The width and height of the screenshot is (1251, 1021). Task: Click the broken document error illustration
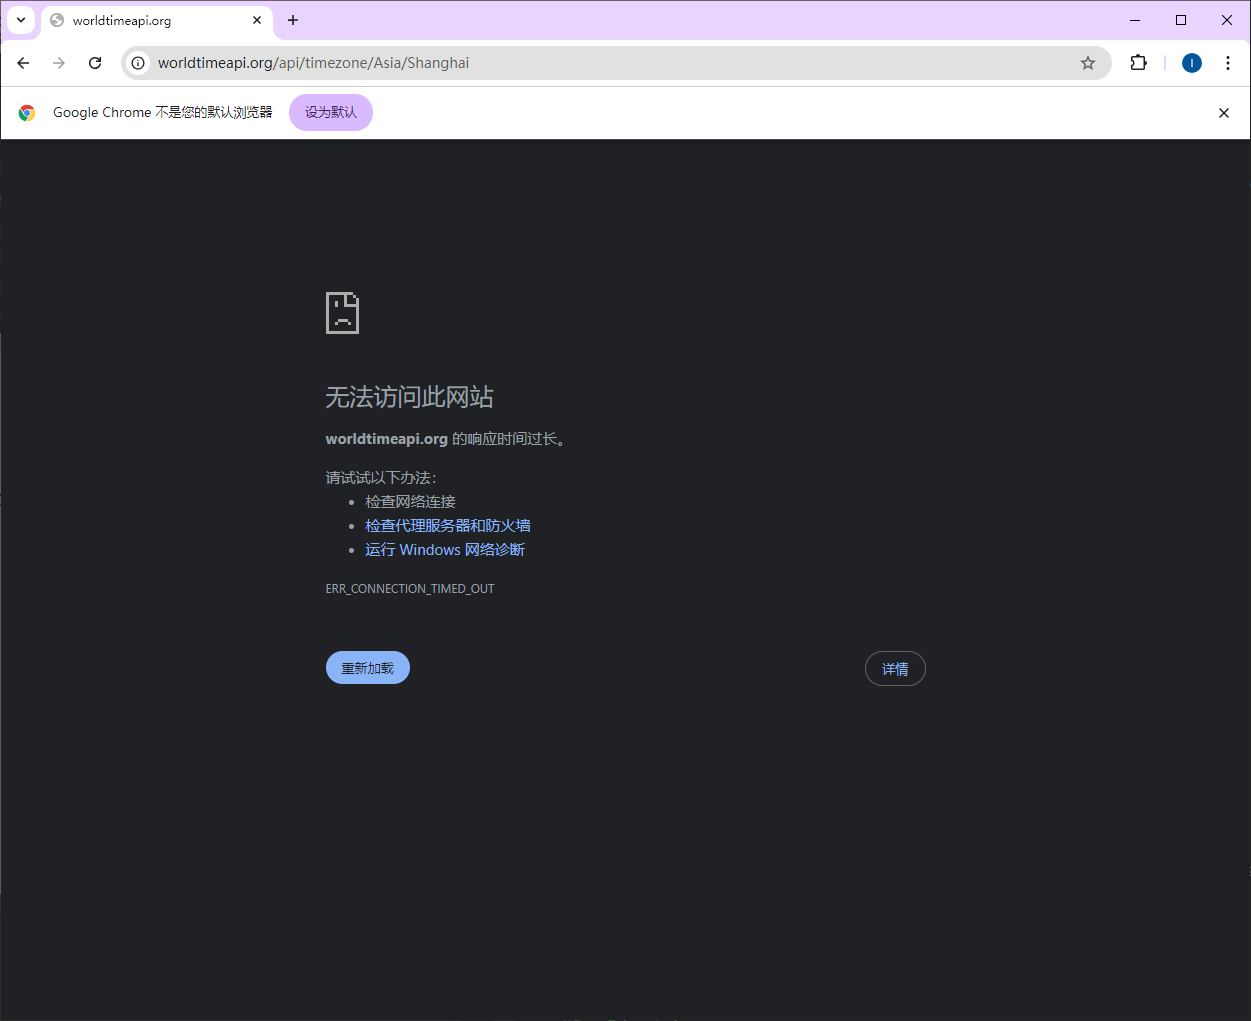click(342, 313)
